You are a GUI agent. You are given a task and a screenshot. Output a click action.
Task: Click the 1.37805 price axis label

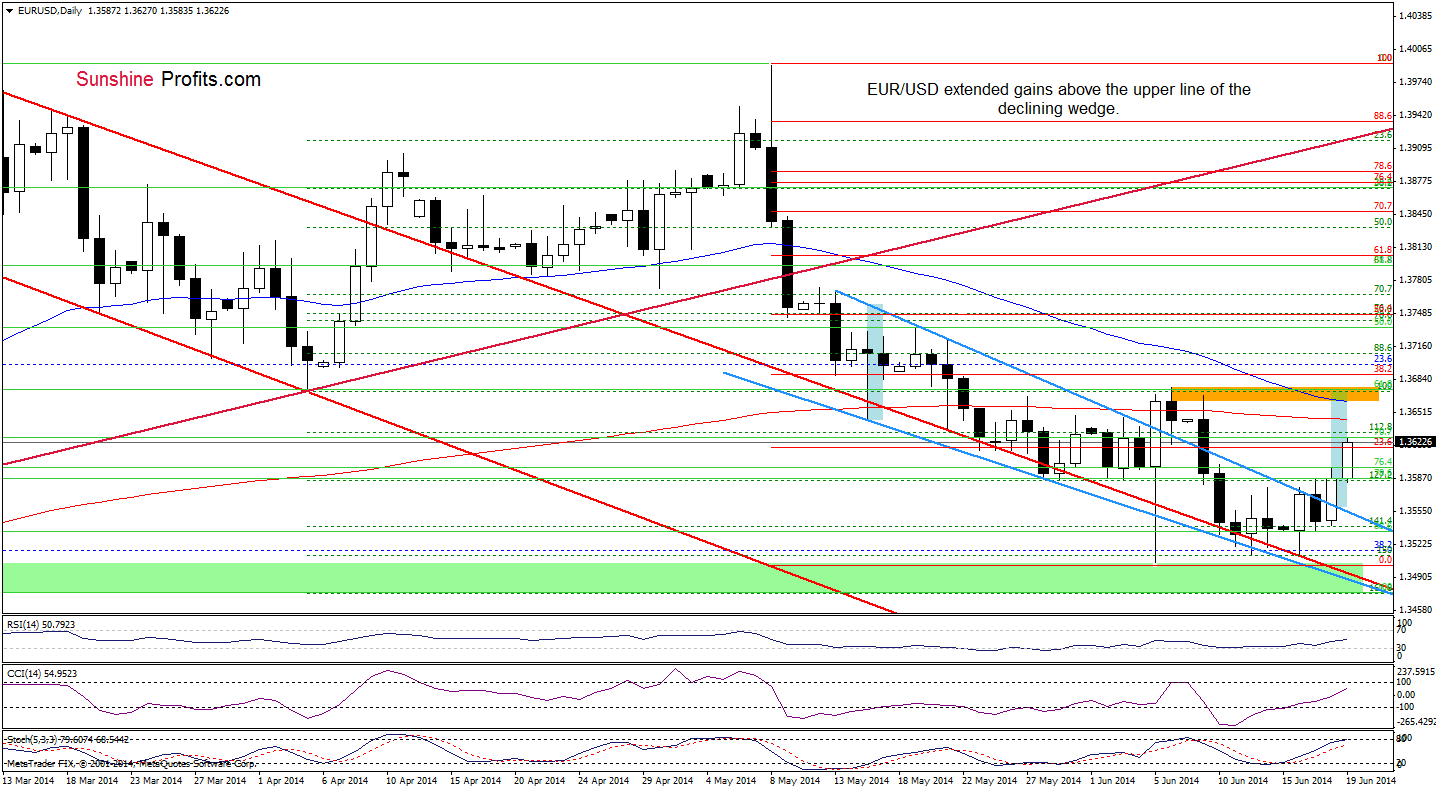click(1415, 280)
